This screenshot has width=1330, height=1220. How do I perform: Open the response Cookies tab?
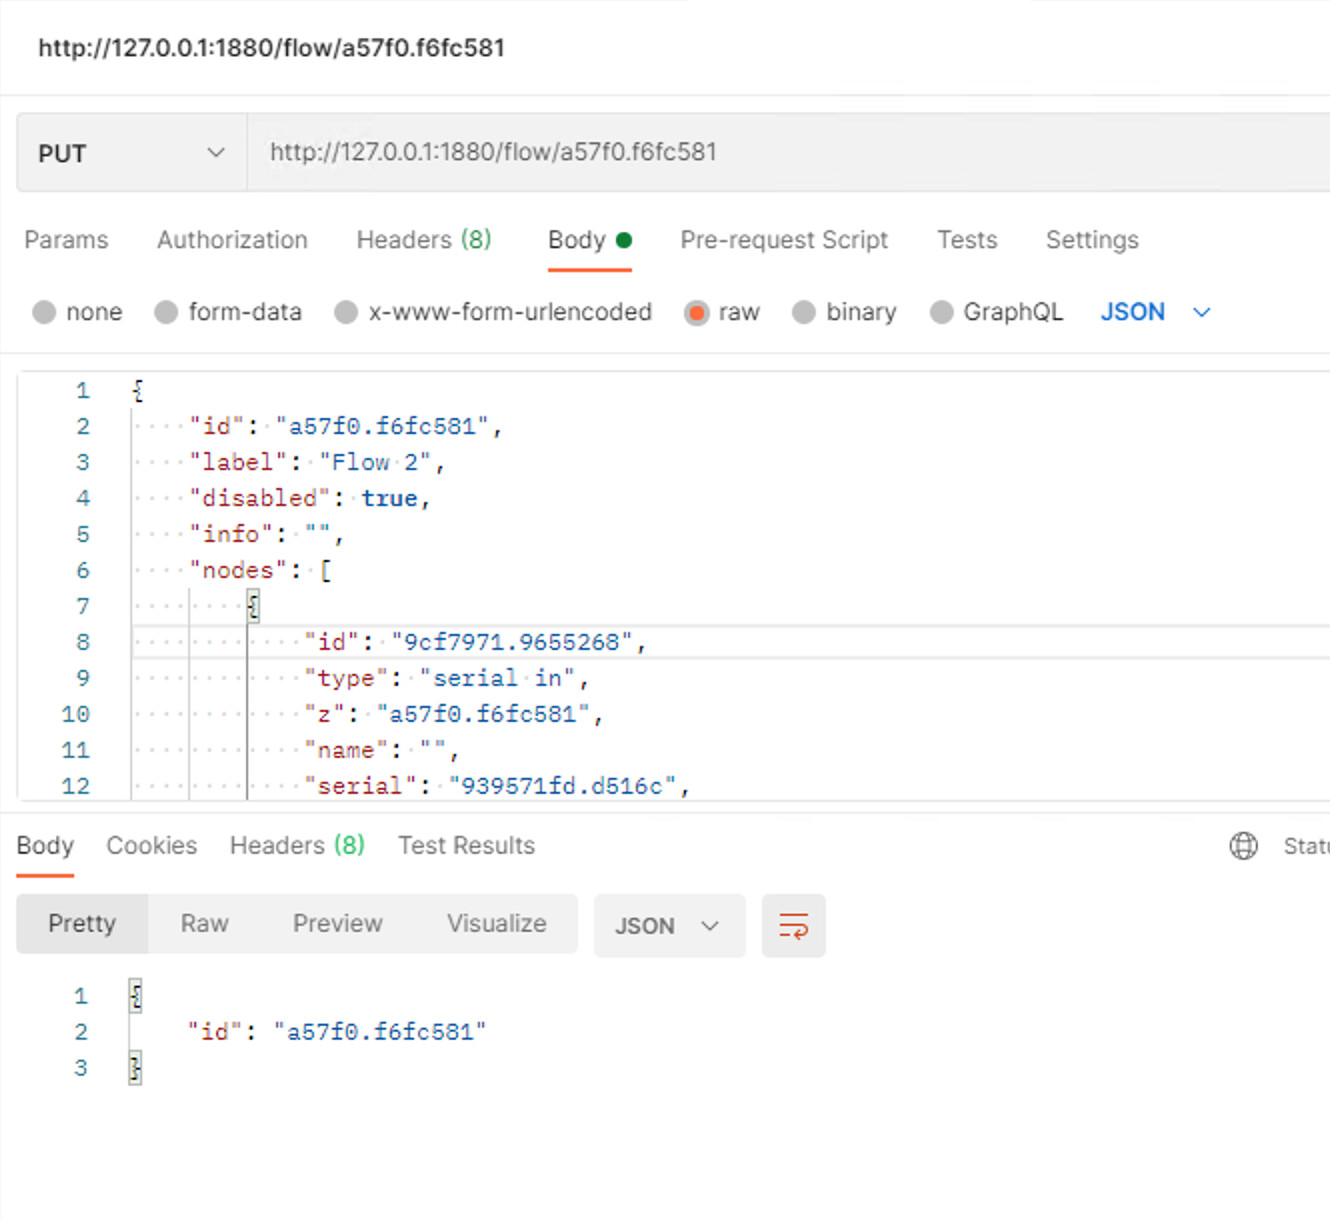pyautogui.click(x=152, y=846)
